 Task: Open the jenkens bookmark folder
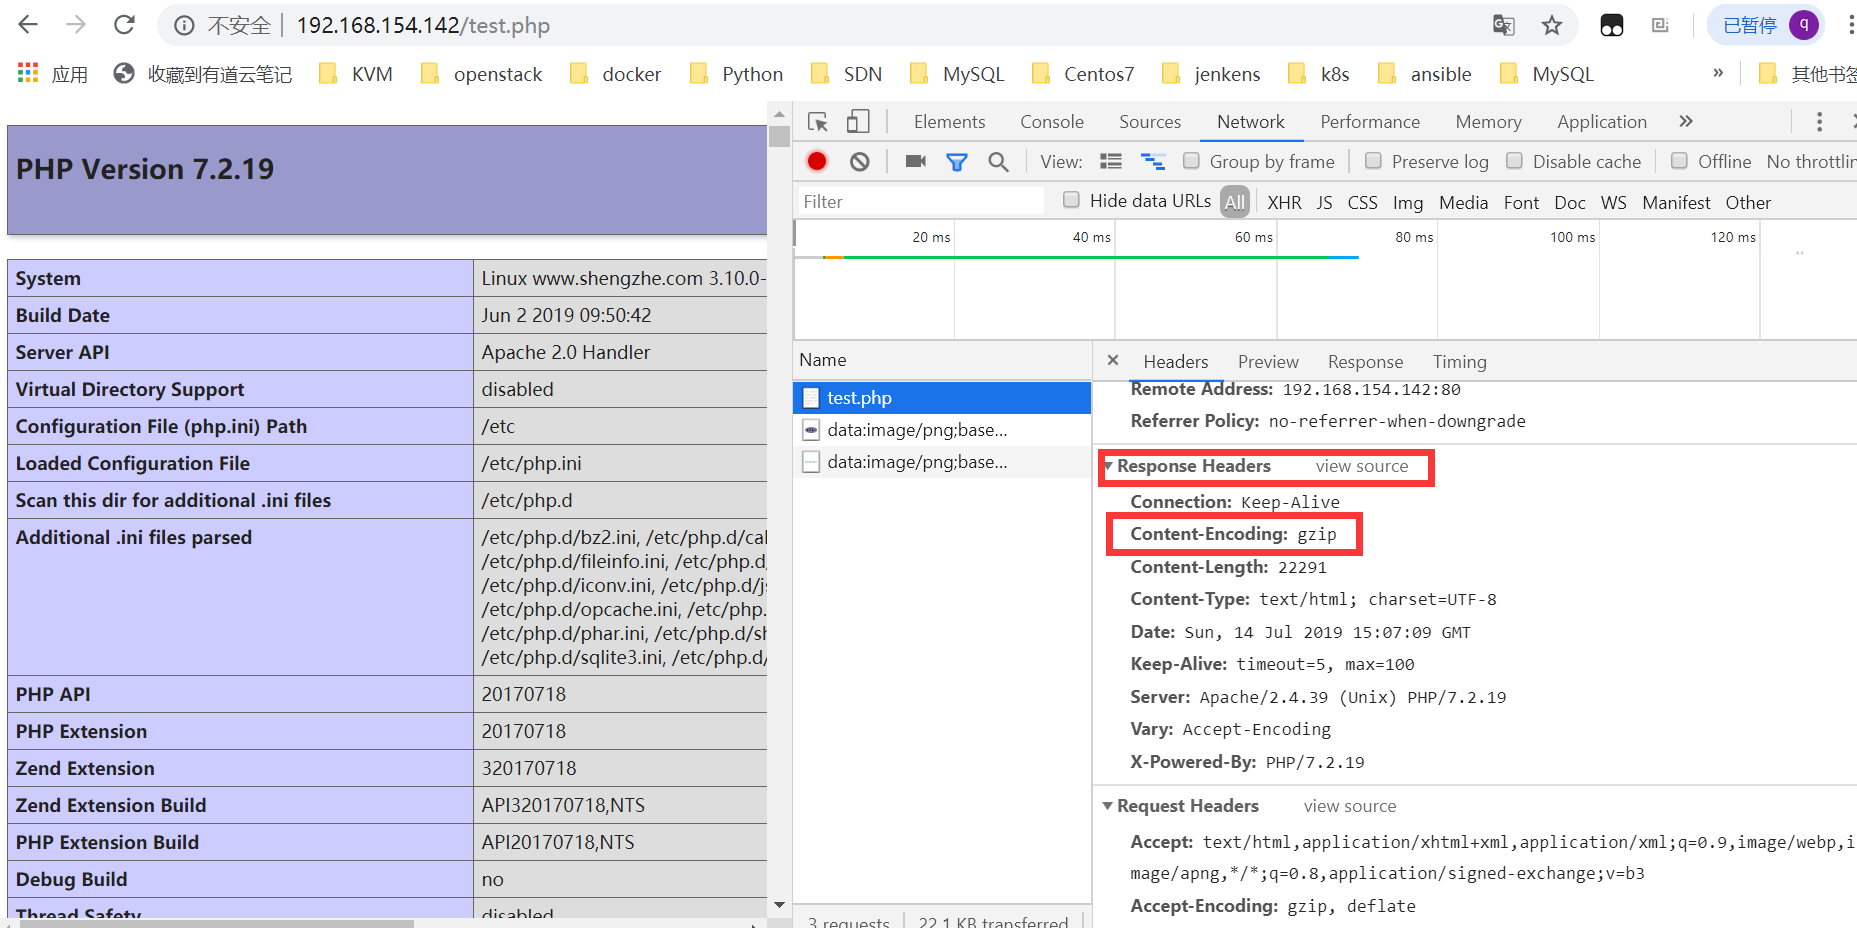tap(1211, 74)
